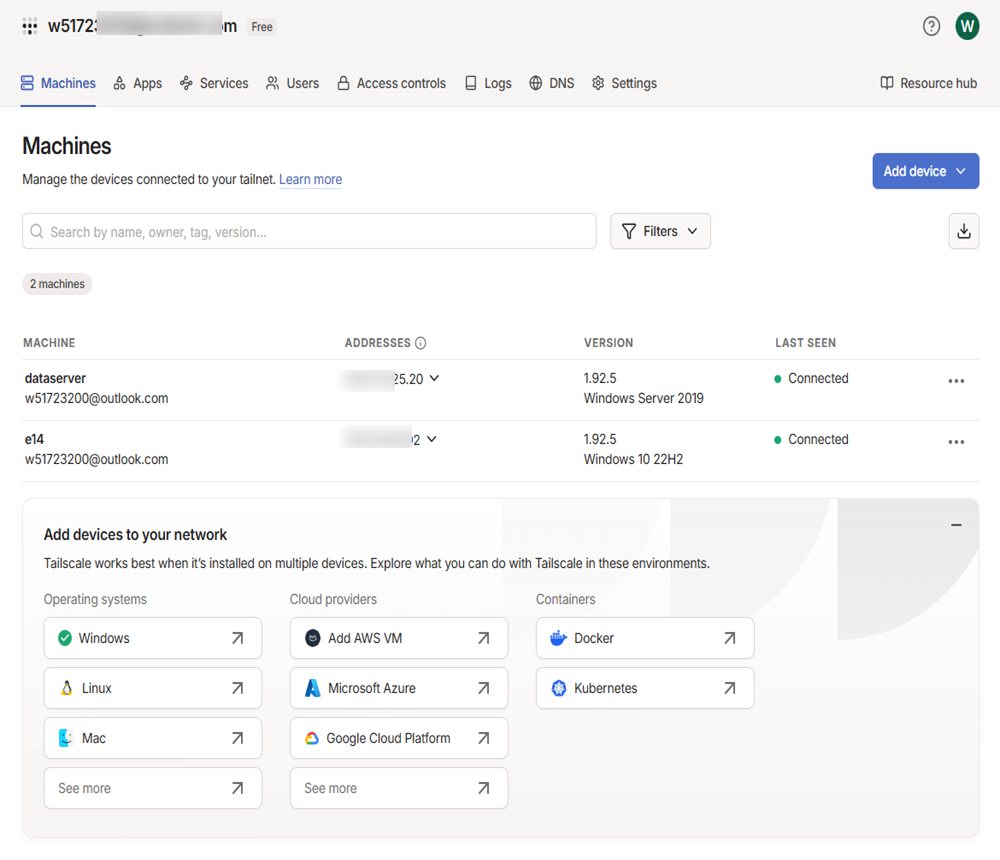Open the Logs tab
This screenshot has height=860, width=1000.
488,83
